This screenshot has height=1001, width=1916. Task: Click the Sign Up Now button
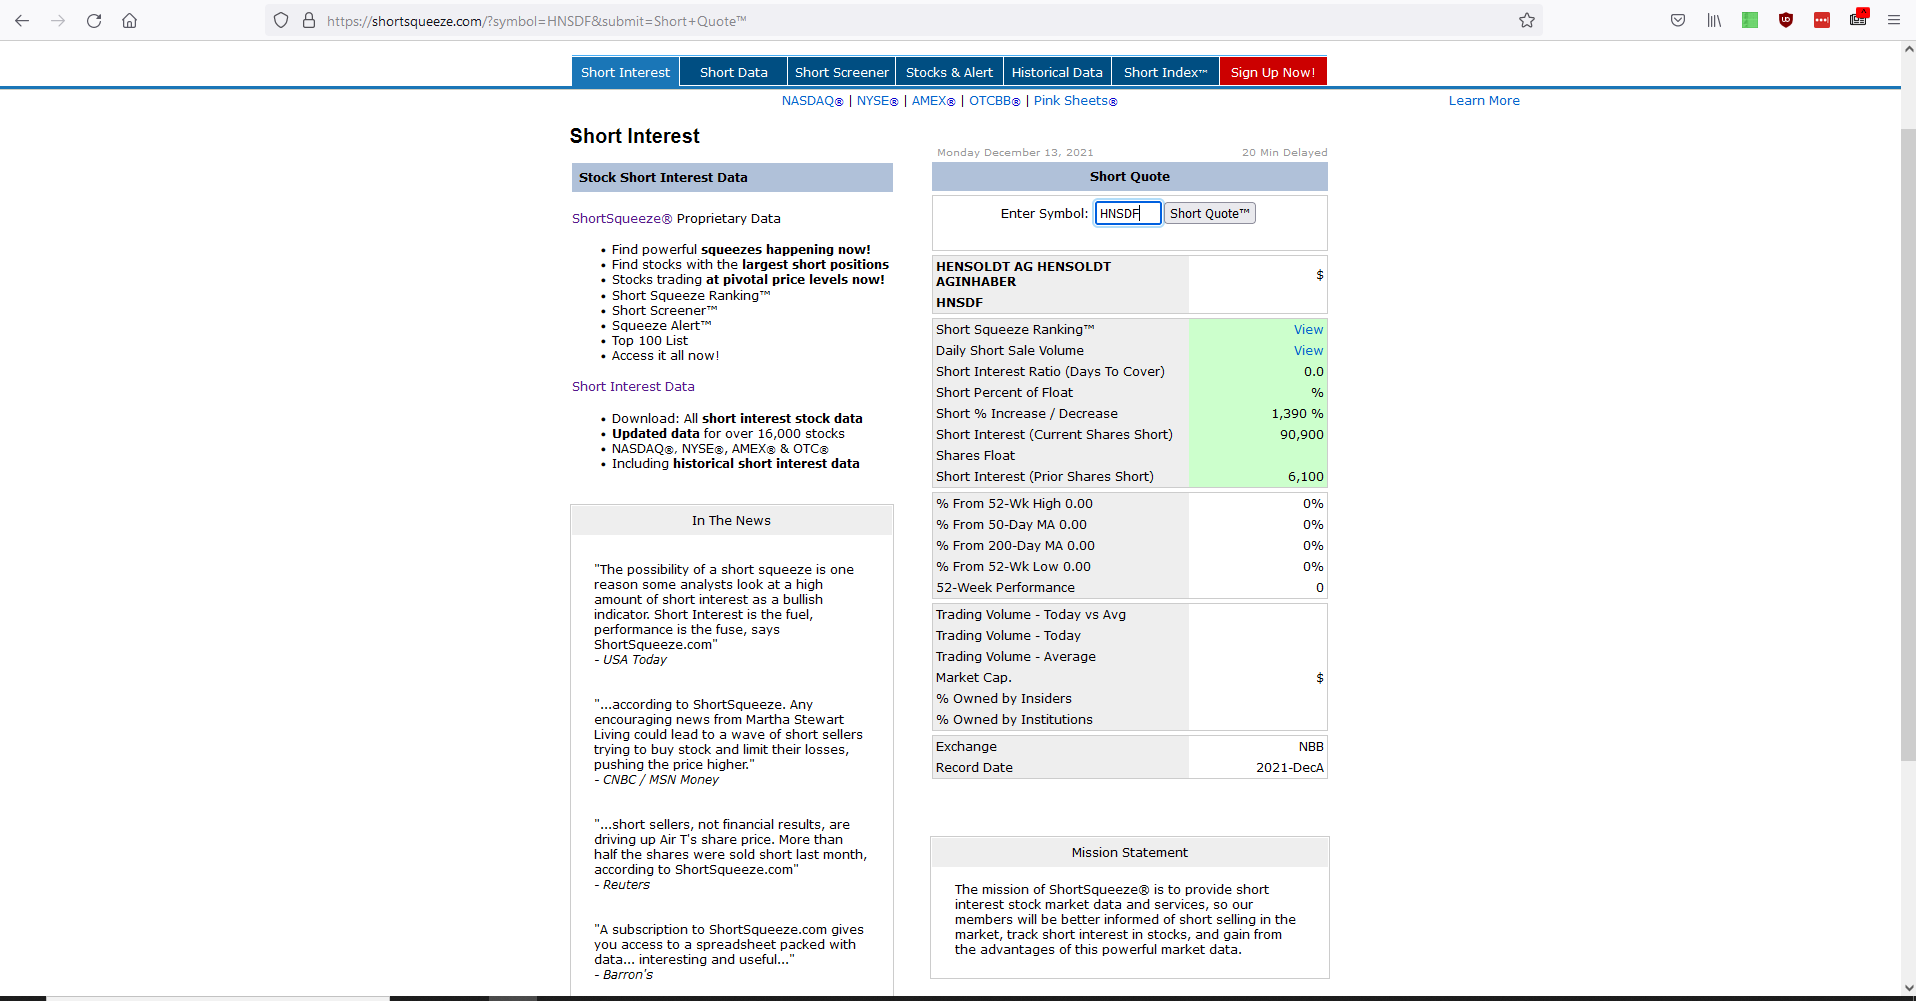click(x=1273, y=72)
